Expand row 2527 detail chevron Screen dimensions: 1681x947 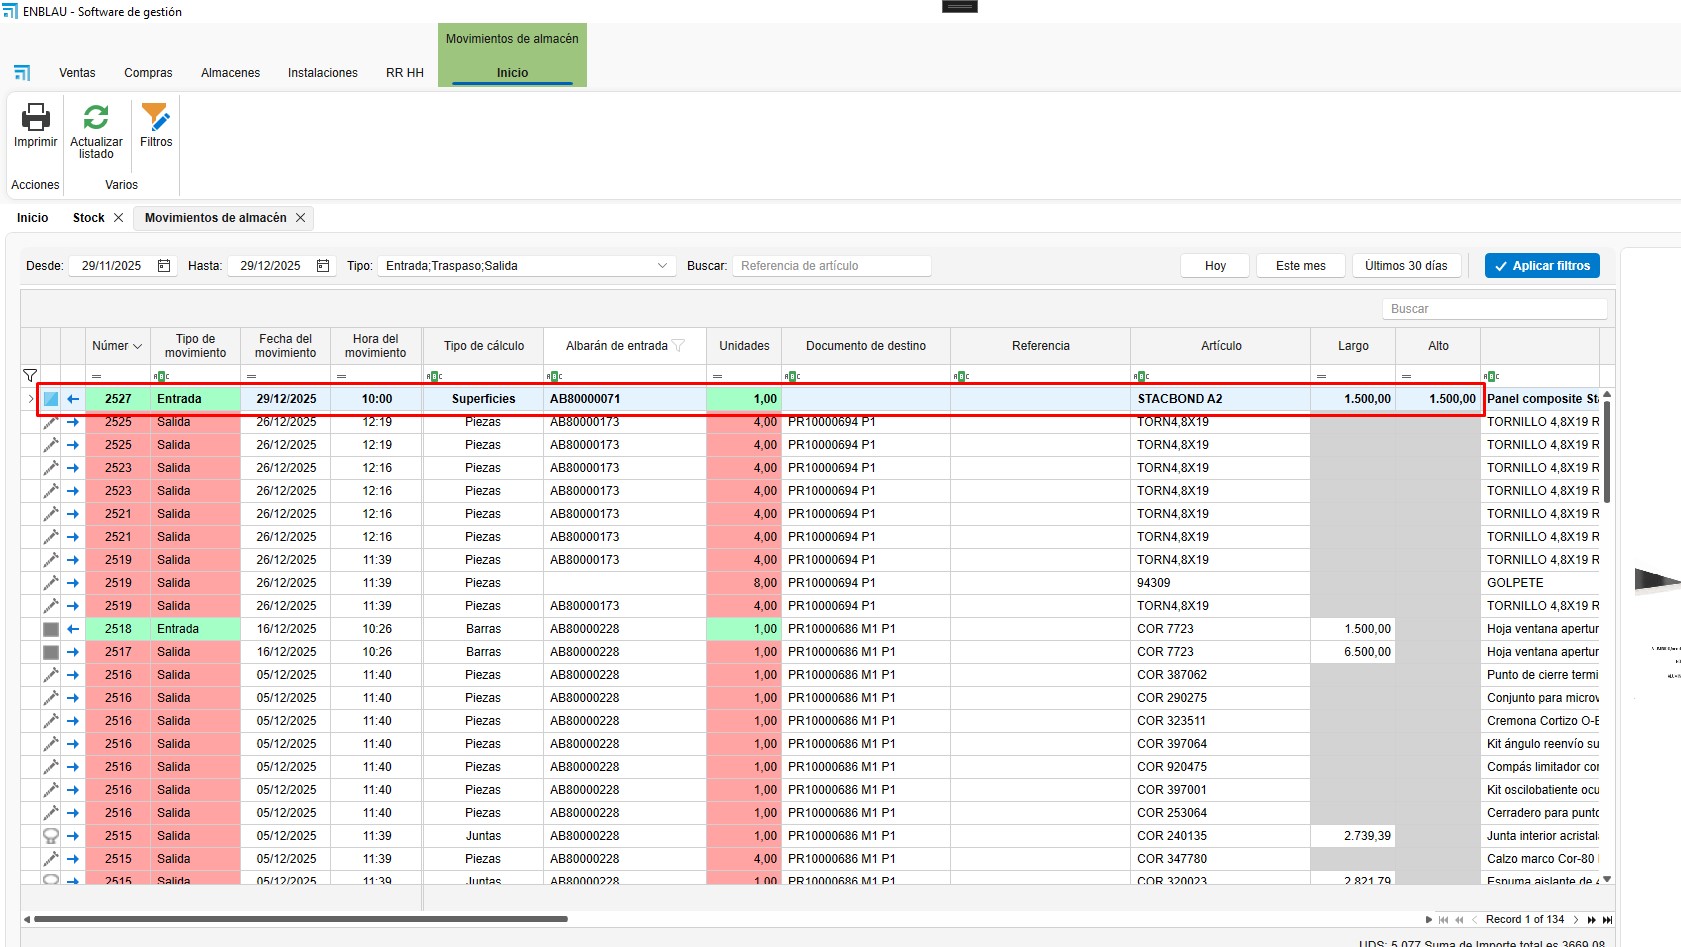(30, 399)
